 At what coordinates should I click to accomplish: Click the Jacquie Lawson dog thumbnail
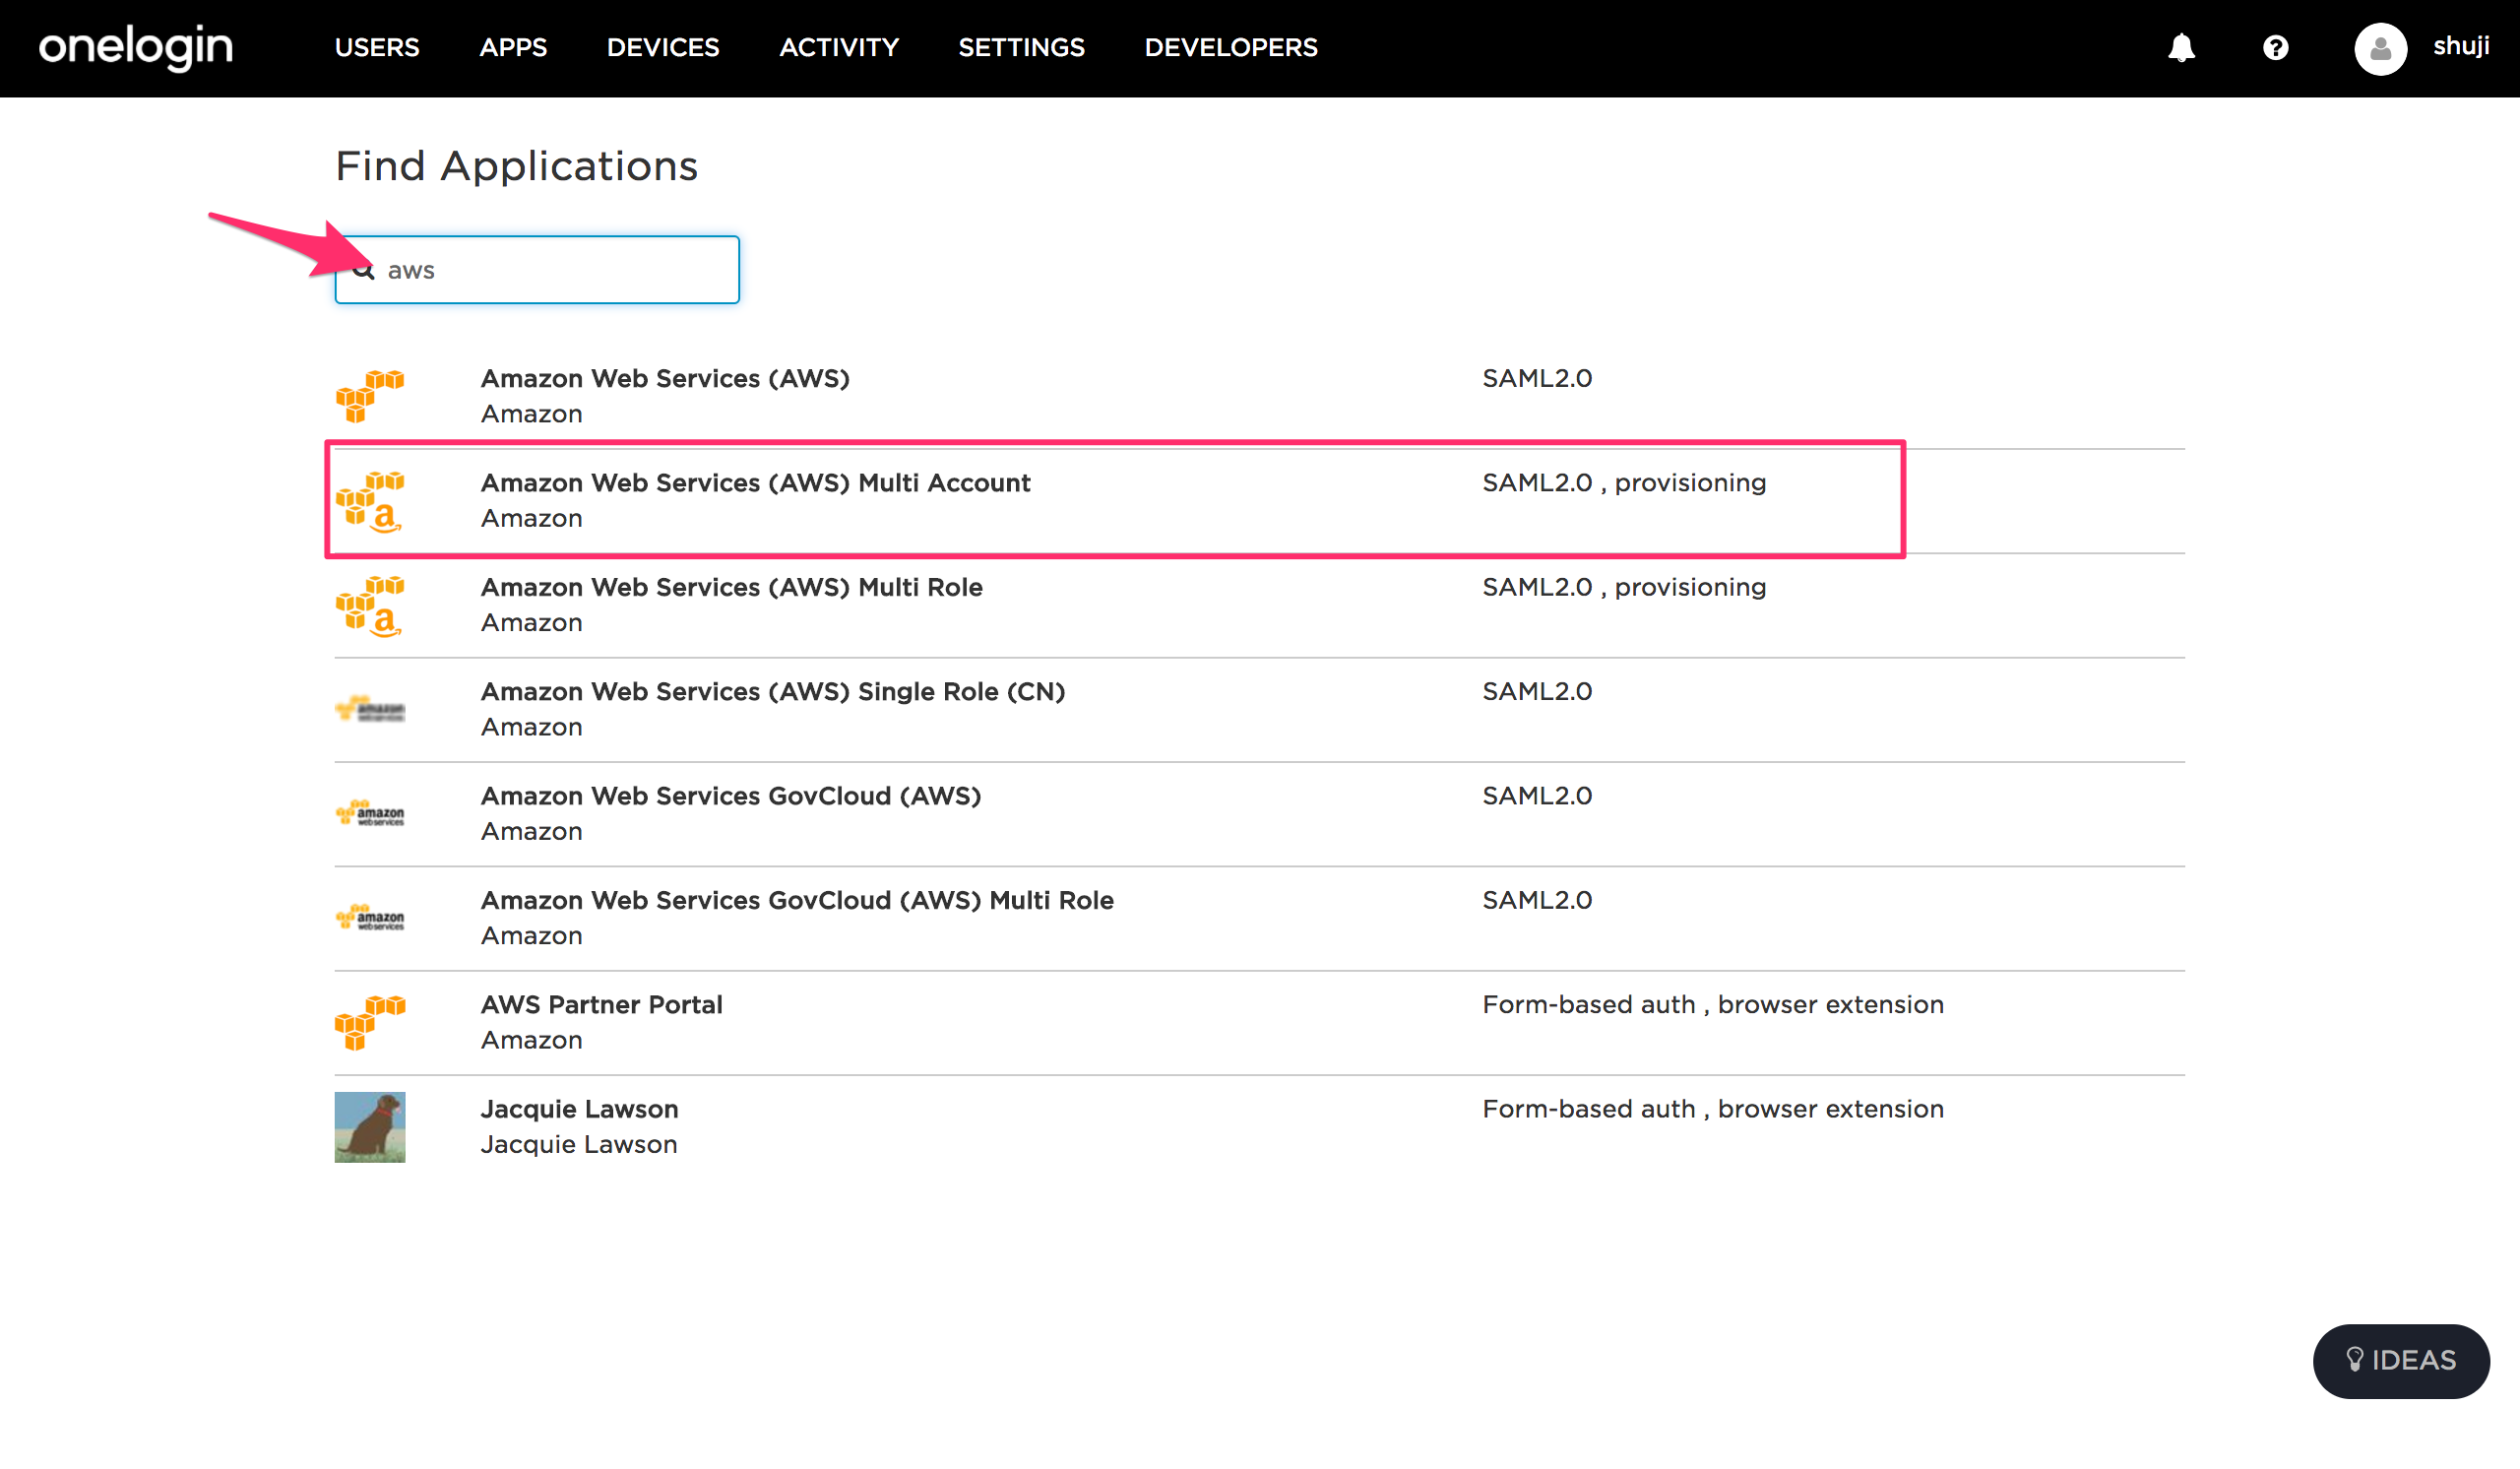[369, 1126]
